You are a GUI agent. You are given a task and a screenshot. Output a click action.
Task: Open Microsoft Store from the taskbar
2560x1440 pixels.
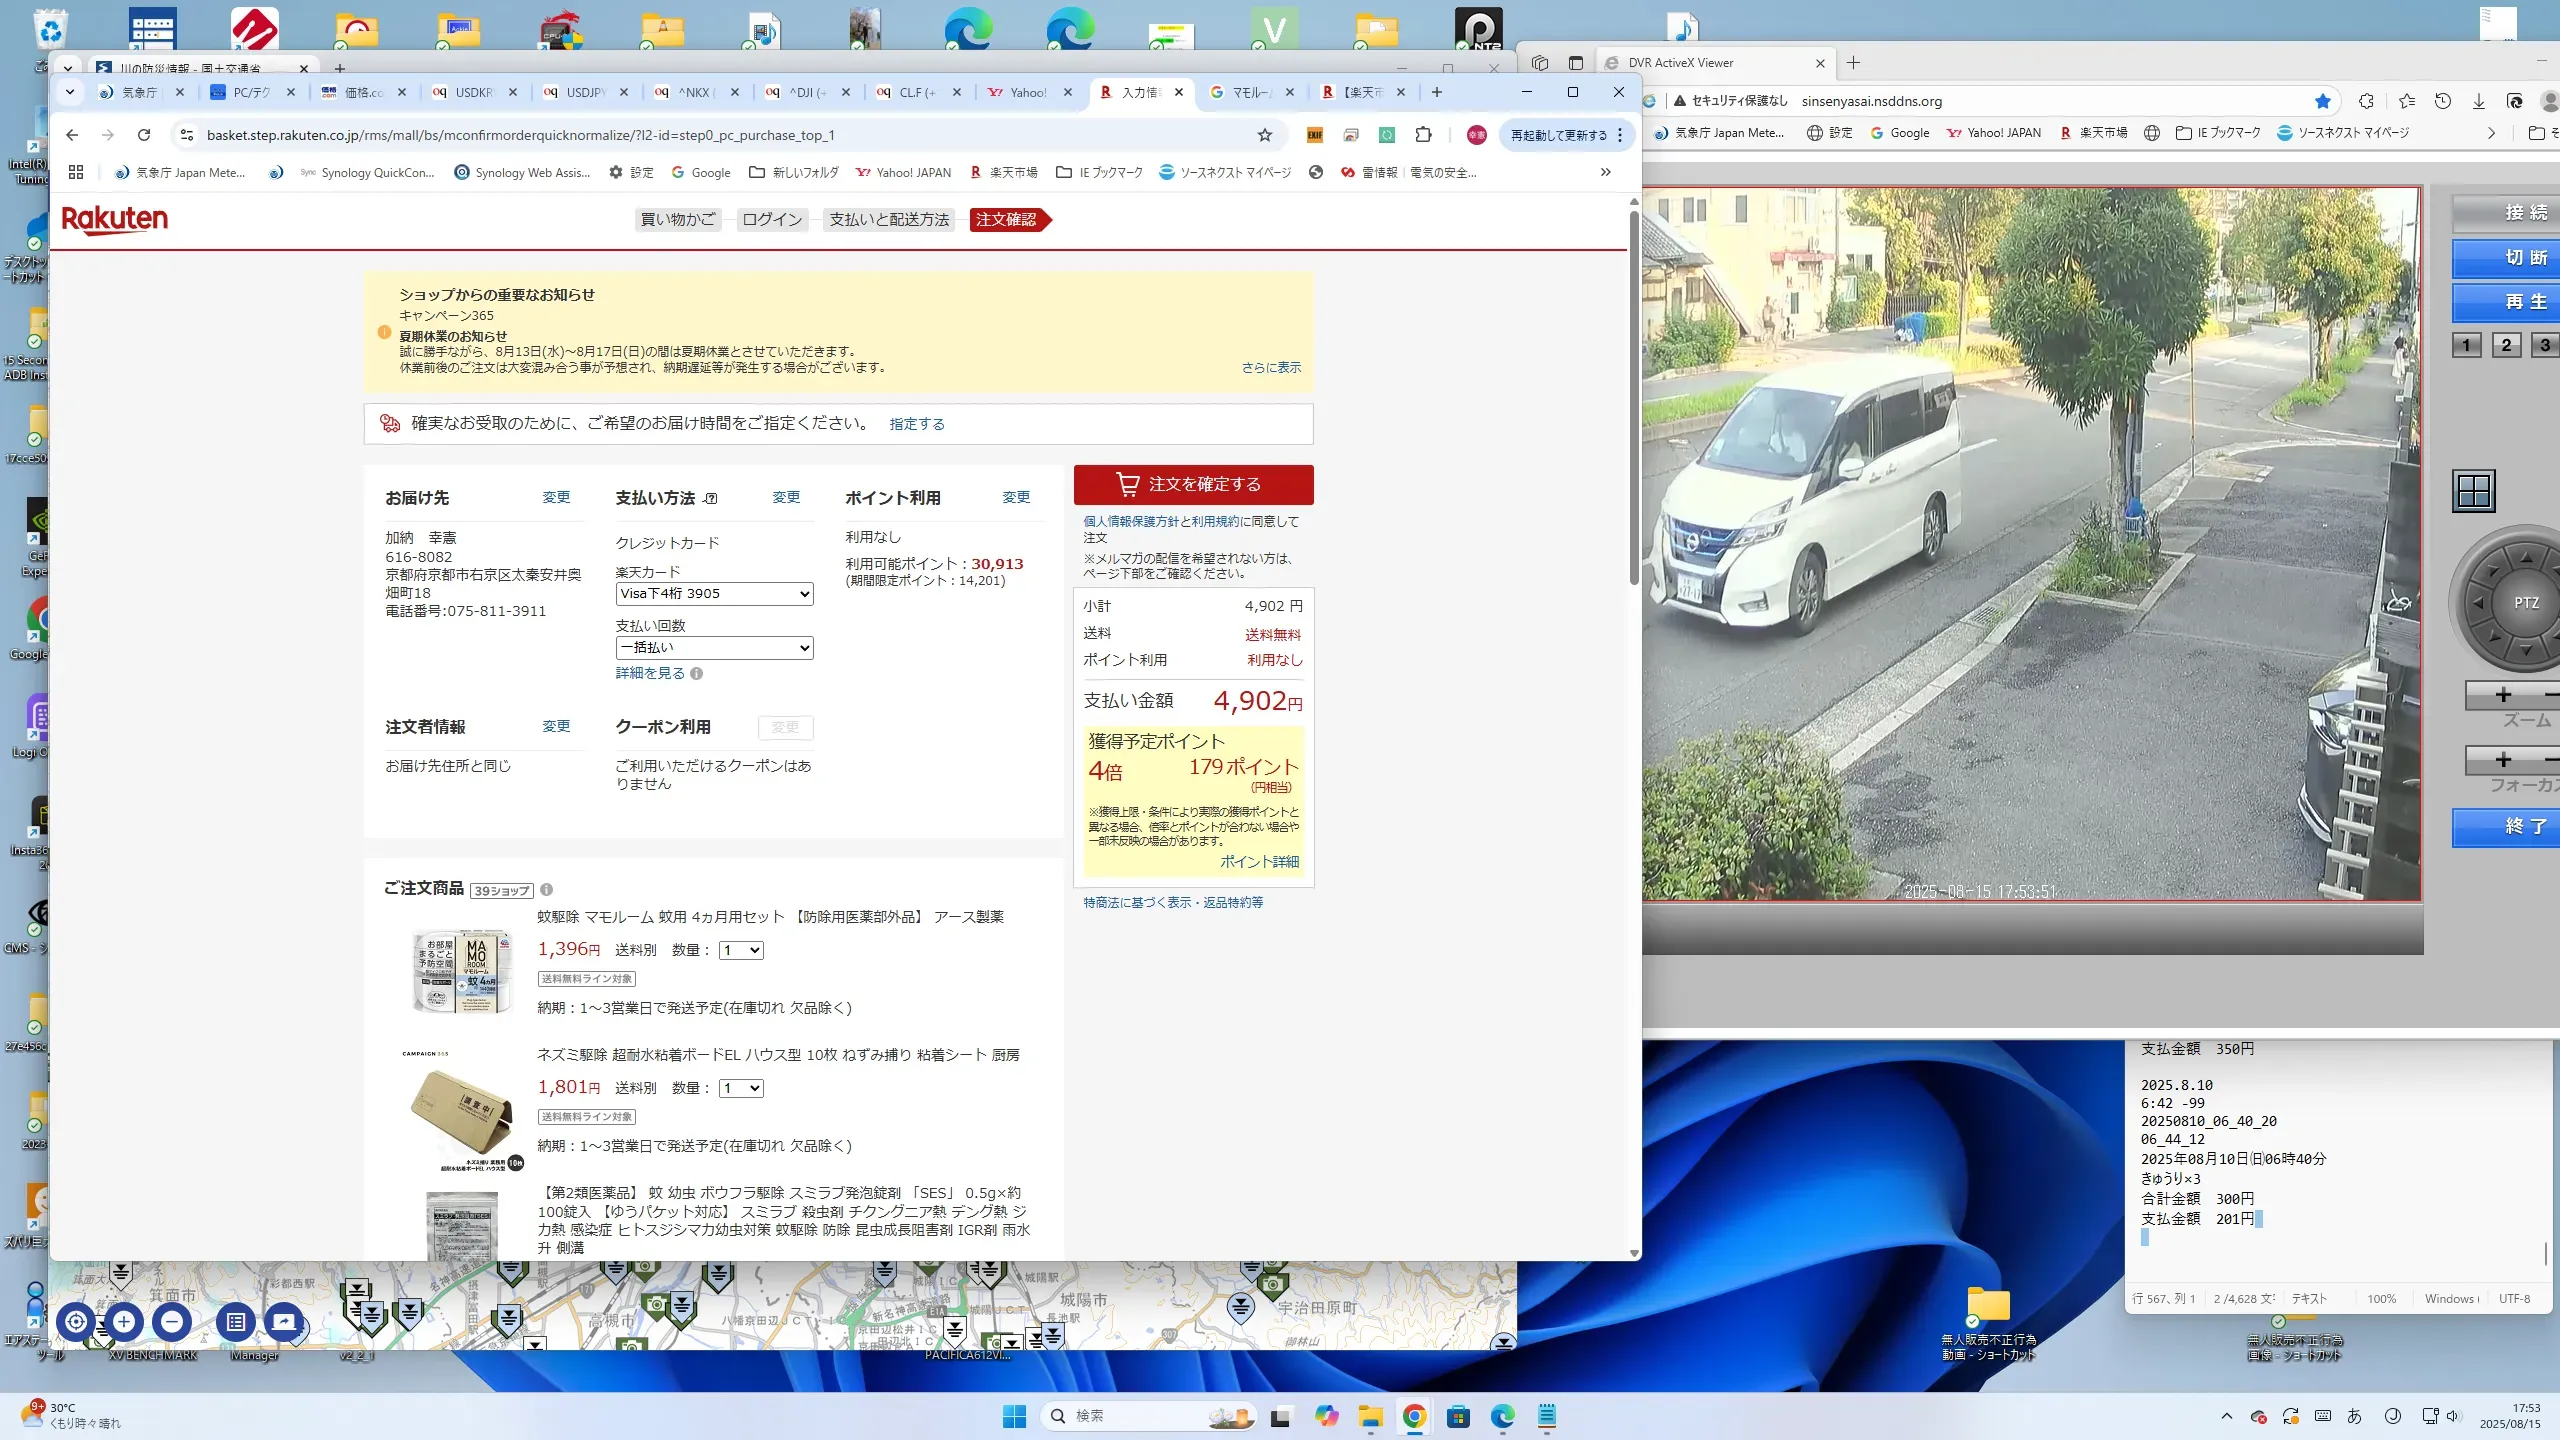[x=1458, y=1416]
